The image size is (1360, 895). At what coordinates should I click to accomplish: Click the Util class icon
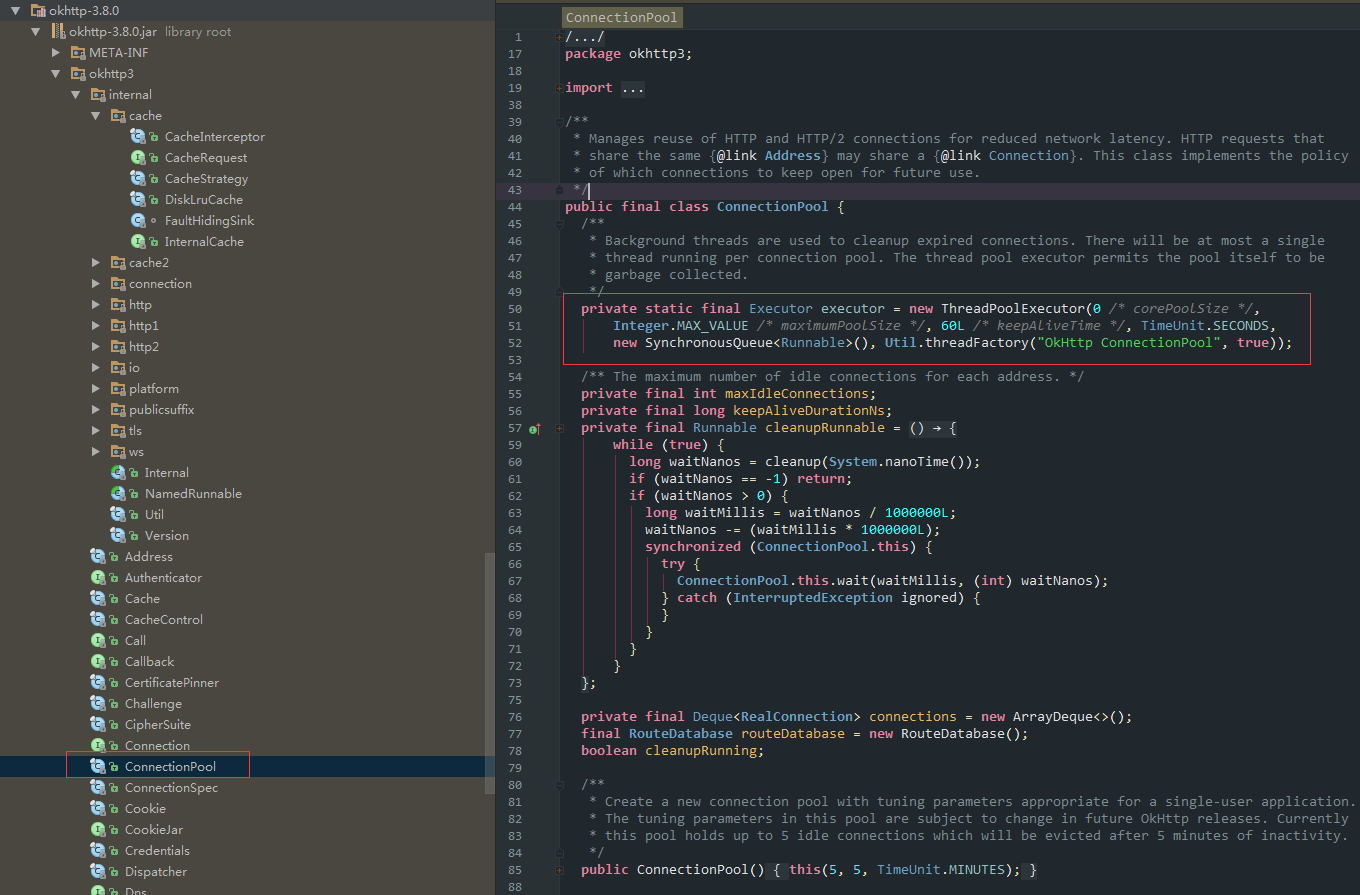[x=118, y=515]
